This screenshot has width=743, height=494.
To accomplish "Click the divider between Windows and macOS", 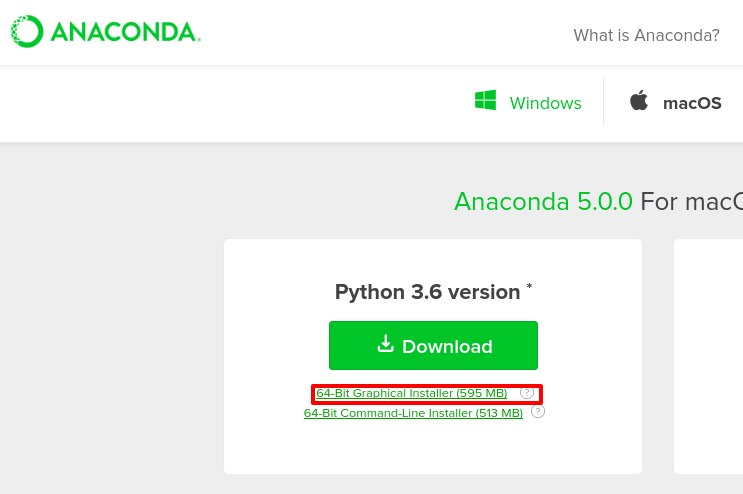I will point(603,101).
